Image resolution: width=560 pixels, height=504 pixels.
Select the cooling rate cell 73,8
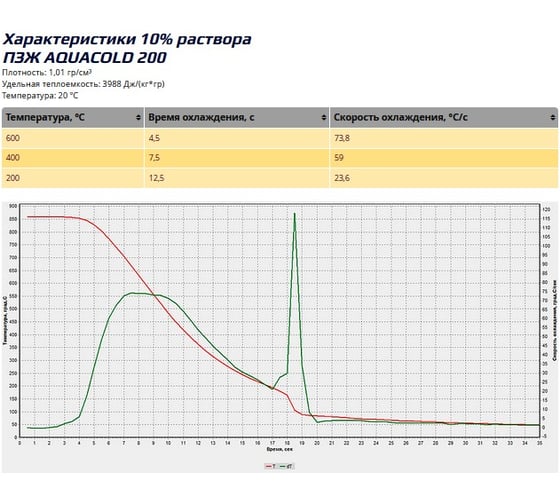point(444,138)
